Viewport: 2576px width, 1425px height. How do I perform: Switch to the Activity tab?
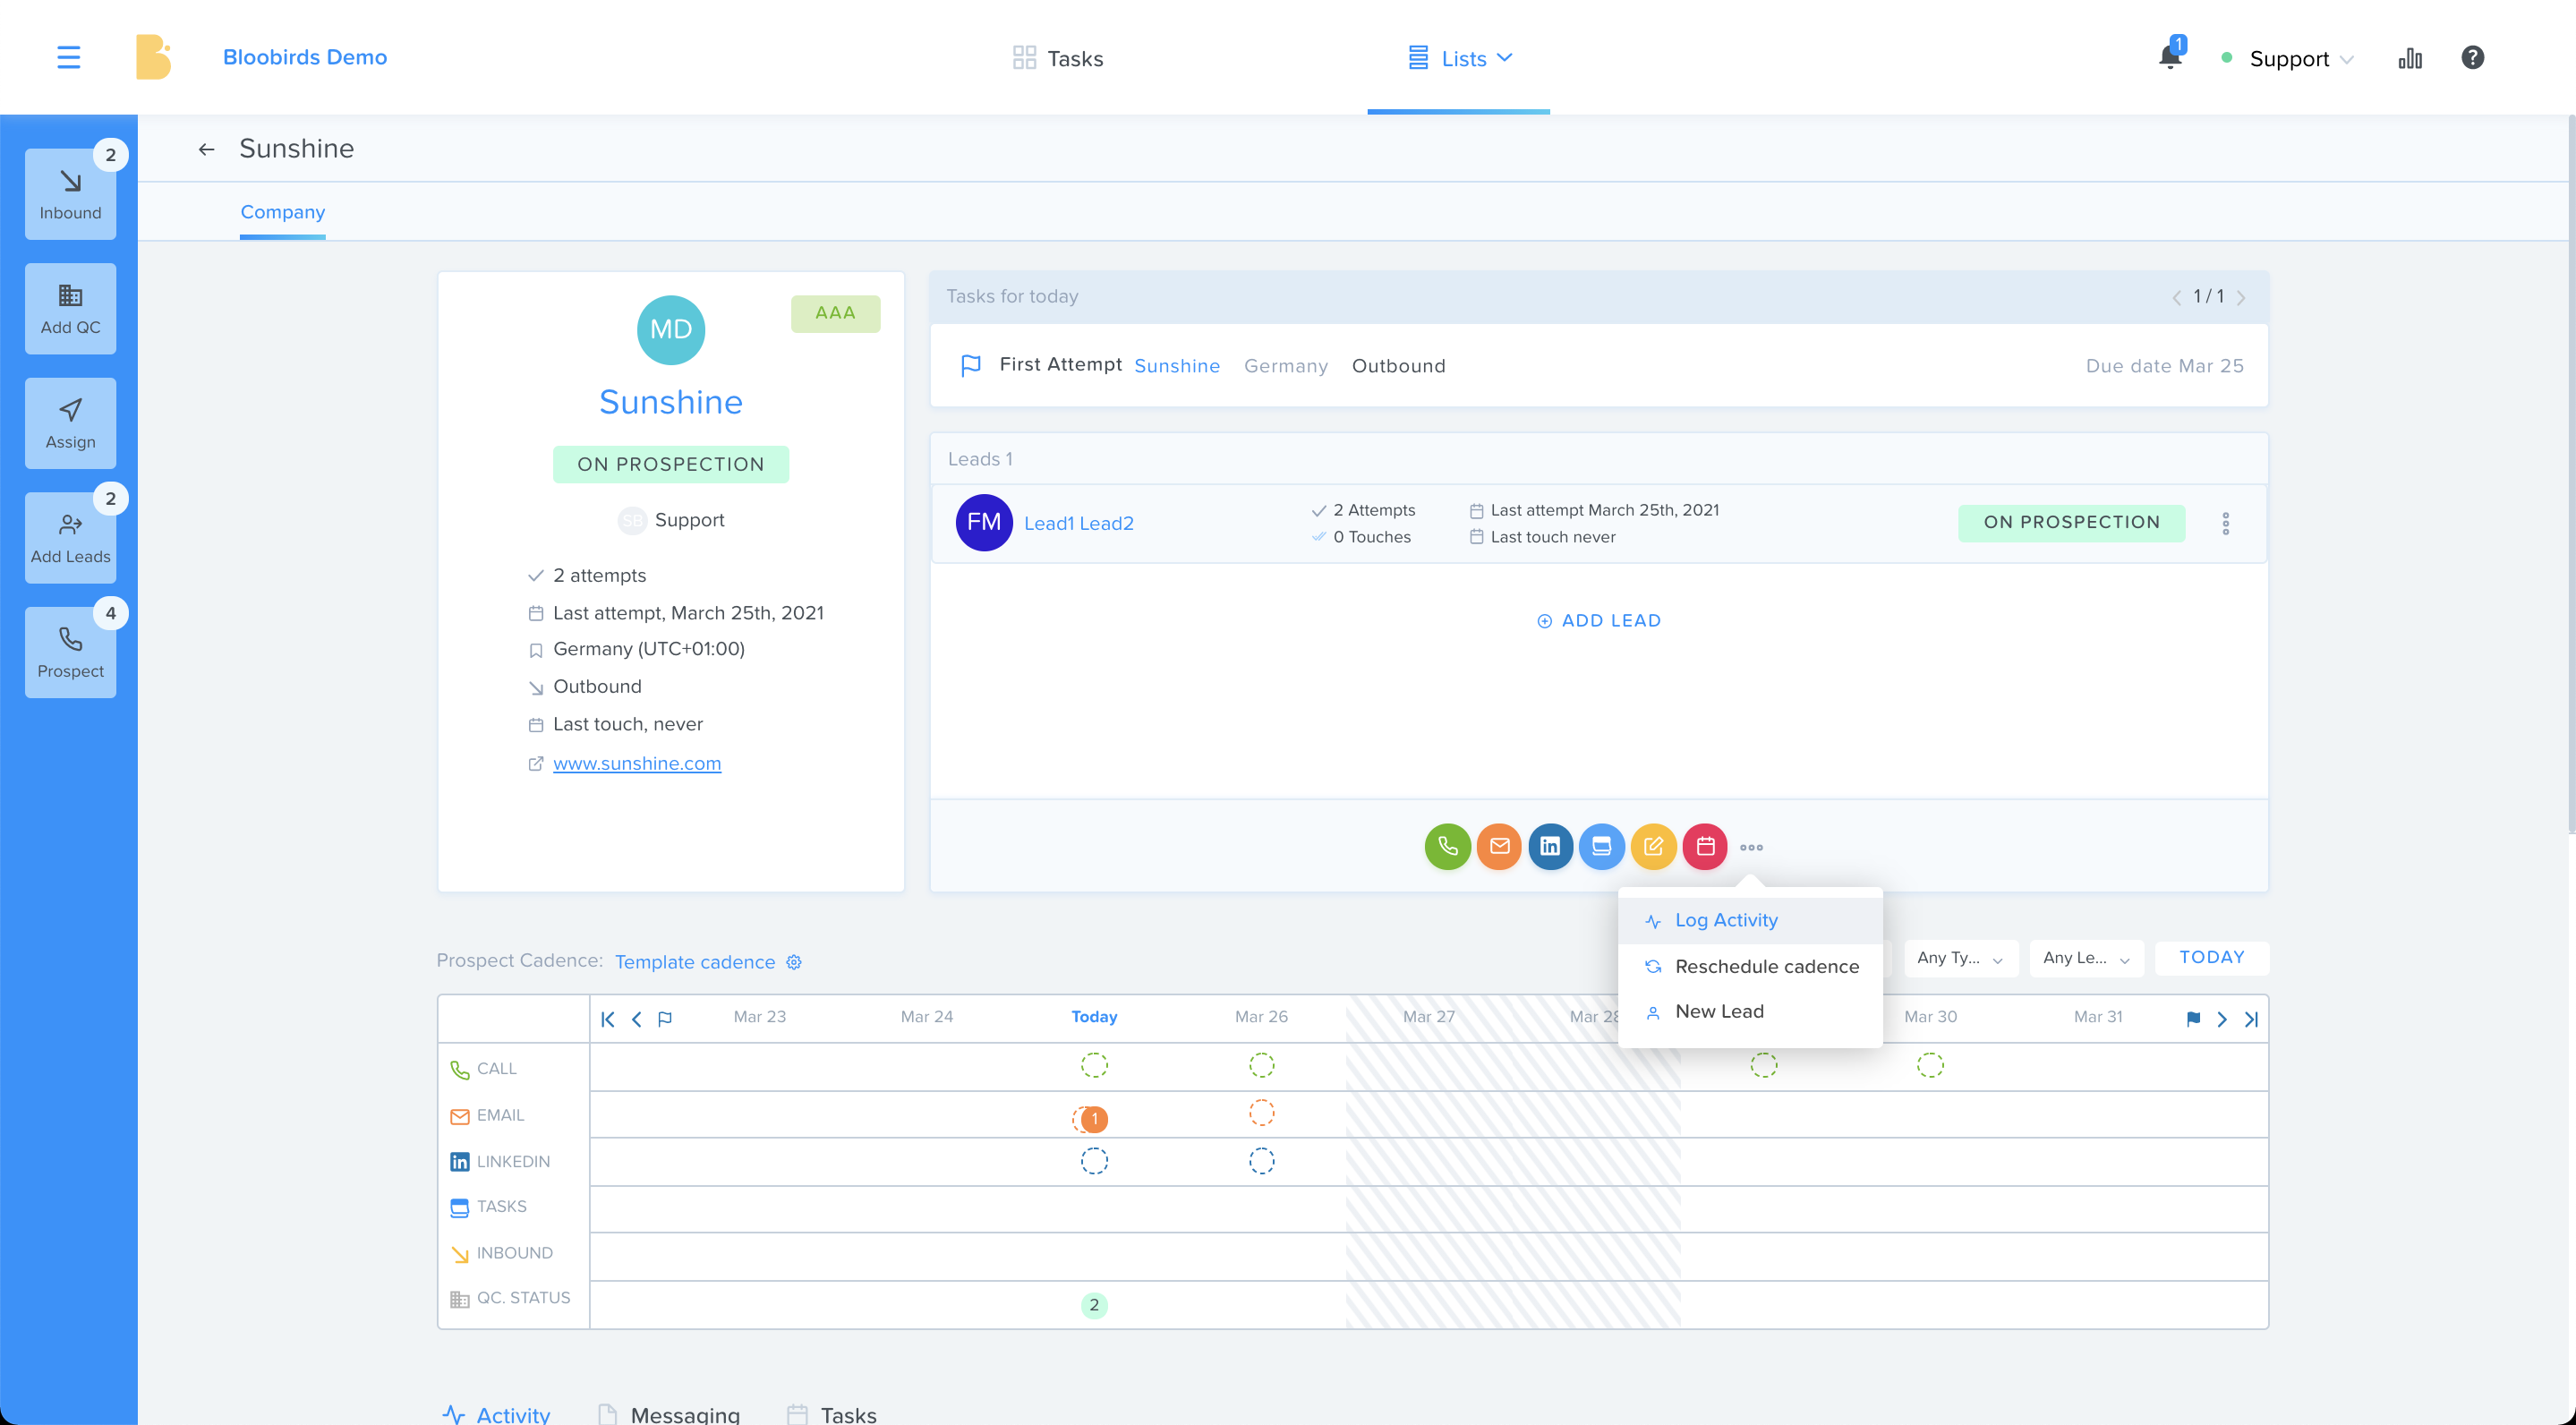(496, 1414)
